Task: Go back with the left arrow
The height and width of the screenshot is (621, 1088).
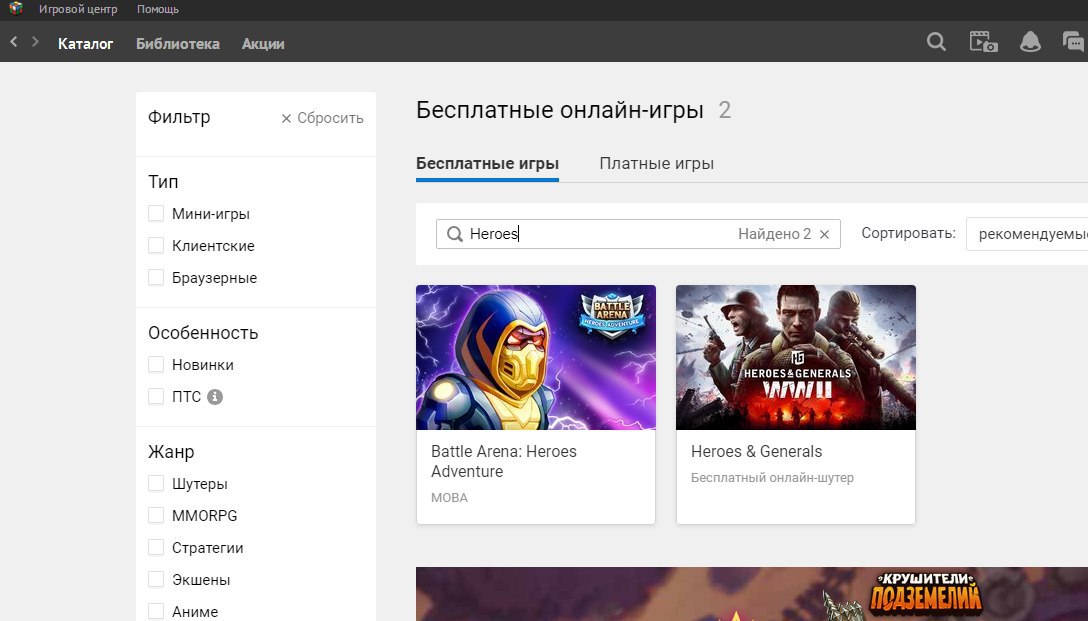Action: pyautogui.click(x=13, y=42)
